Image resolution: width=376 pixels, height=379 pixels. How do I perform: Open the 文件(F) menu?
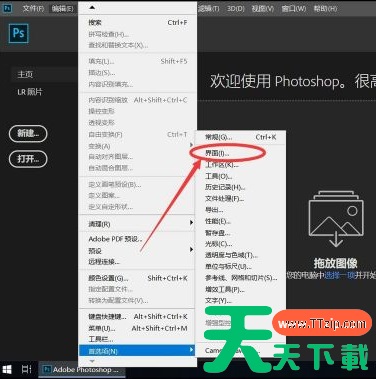(x=33, y=8)
